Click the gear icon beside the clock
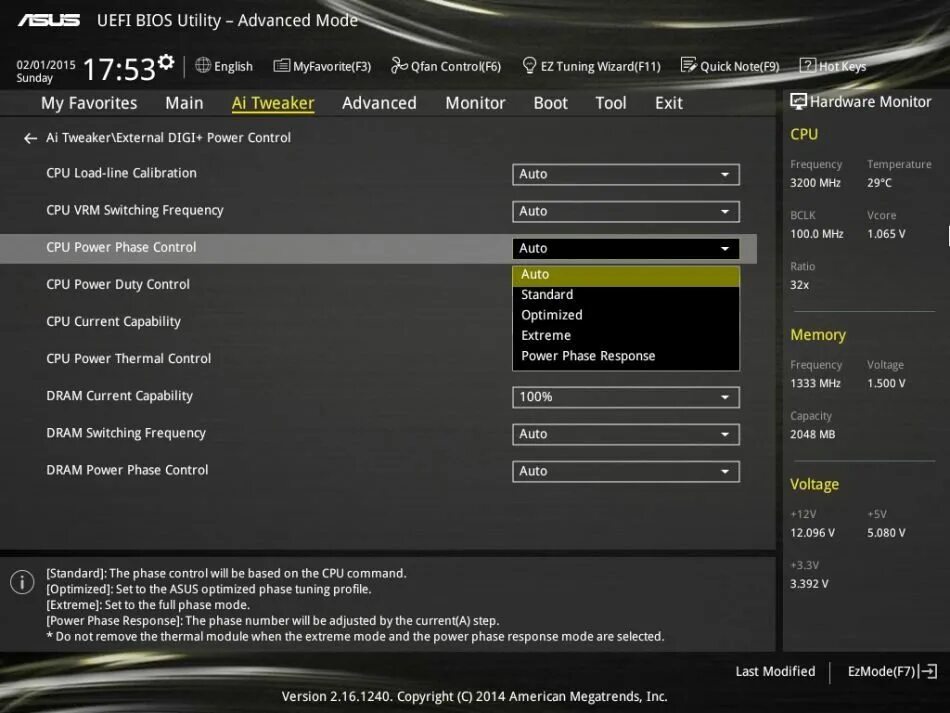Image resolution: width=950 pixels, height=713 pixels. [166, 62]
